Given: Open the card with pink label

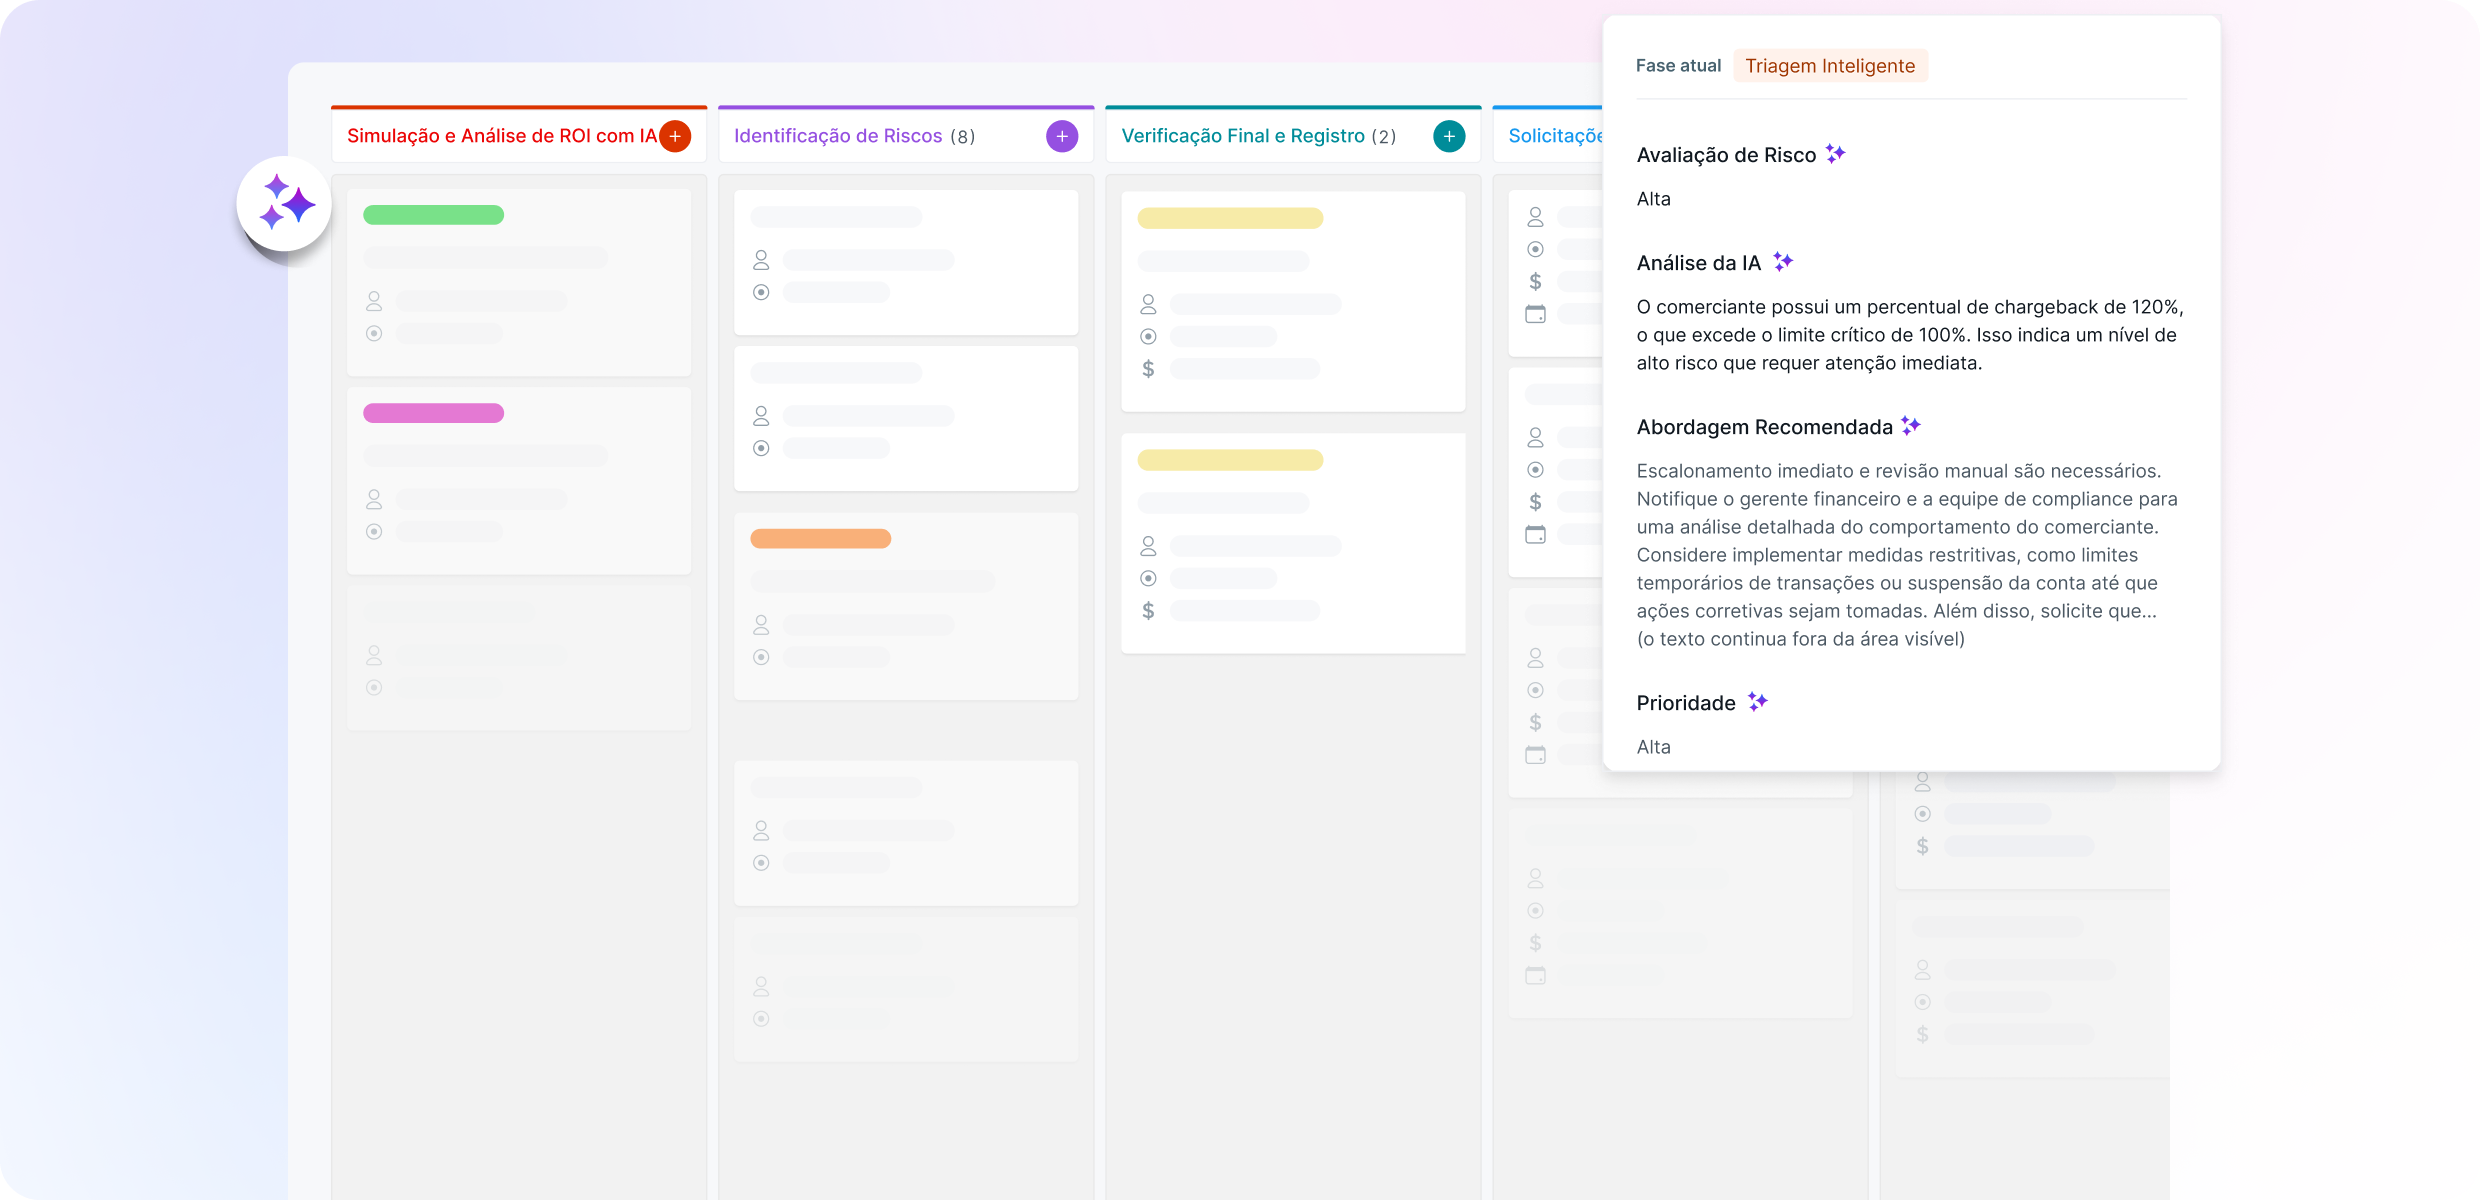Looking at the screenshot, I should 518,480.
